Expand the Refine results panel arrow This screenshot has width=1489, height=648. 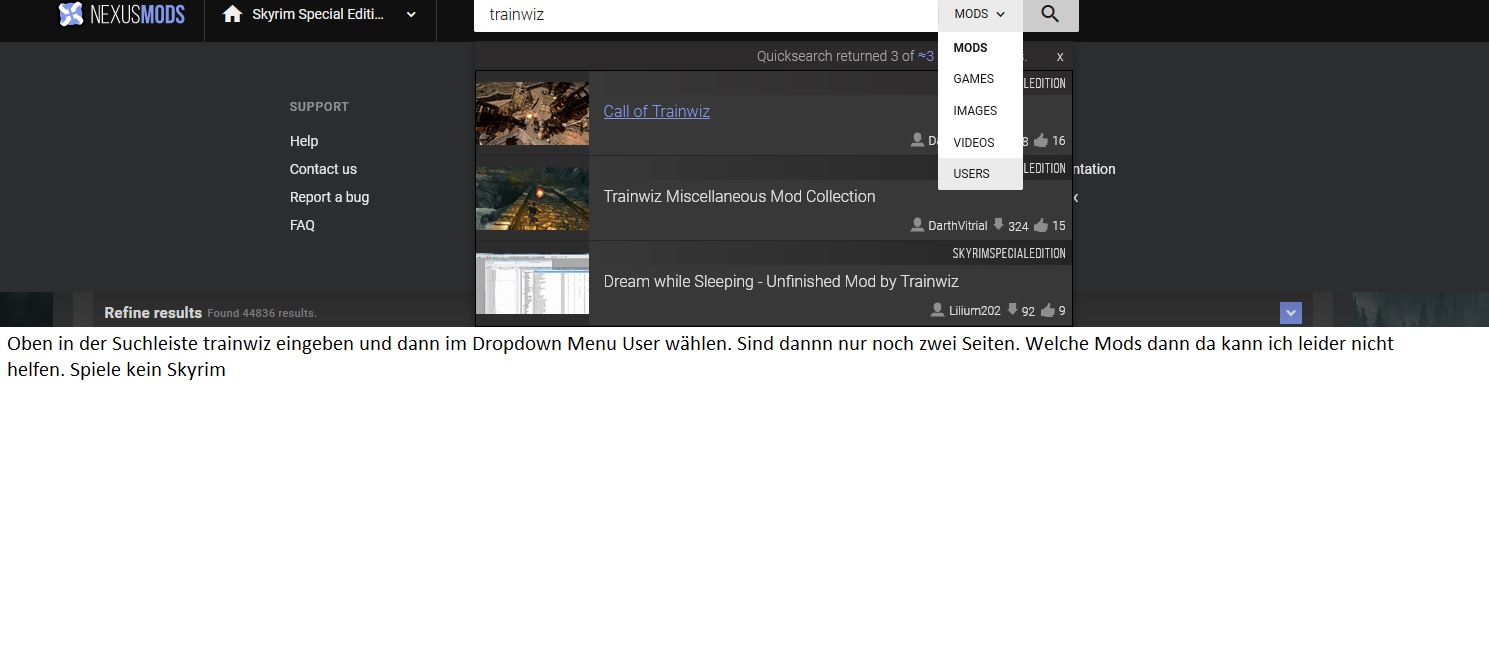1290,313
